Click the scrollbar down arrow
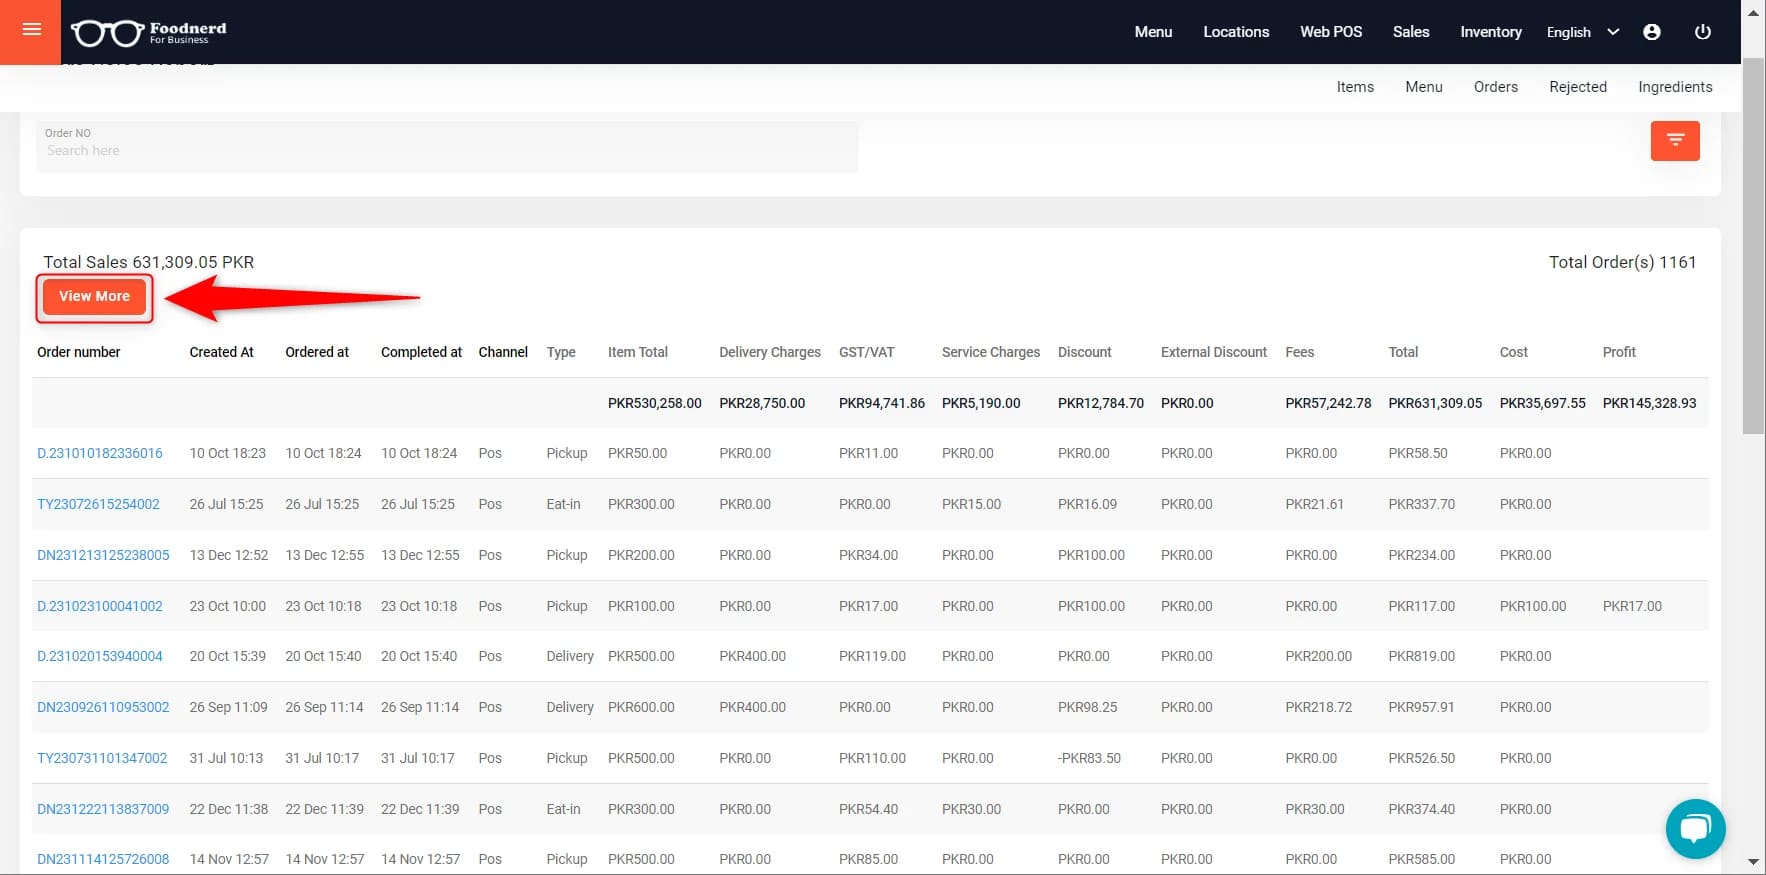 tap(1753, 861)
